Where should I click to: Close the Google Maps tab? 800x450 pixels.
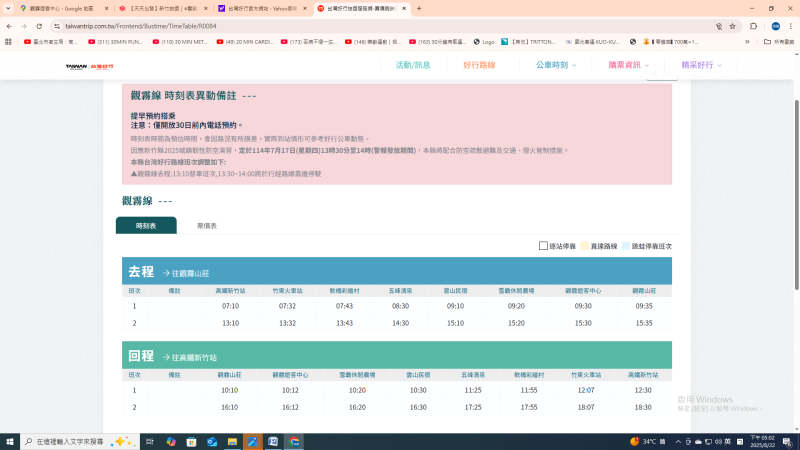tap(106, 8)
